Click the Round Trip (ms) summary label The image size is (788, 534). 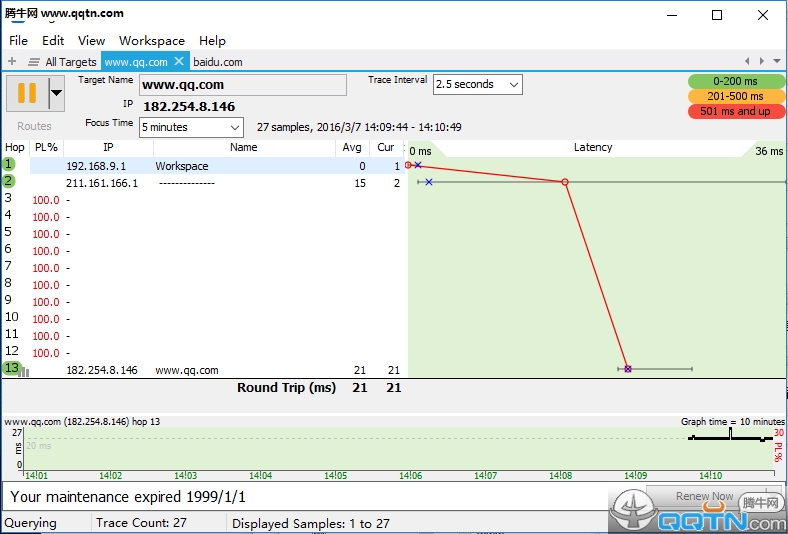286,387
